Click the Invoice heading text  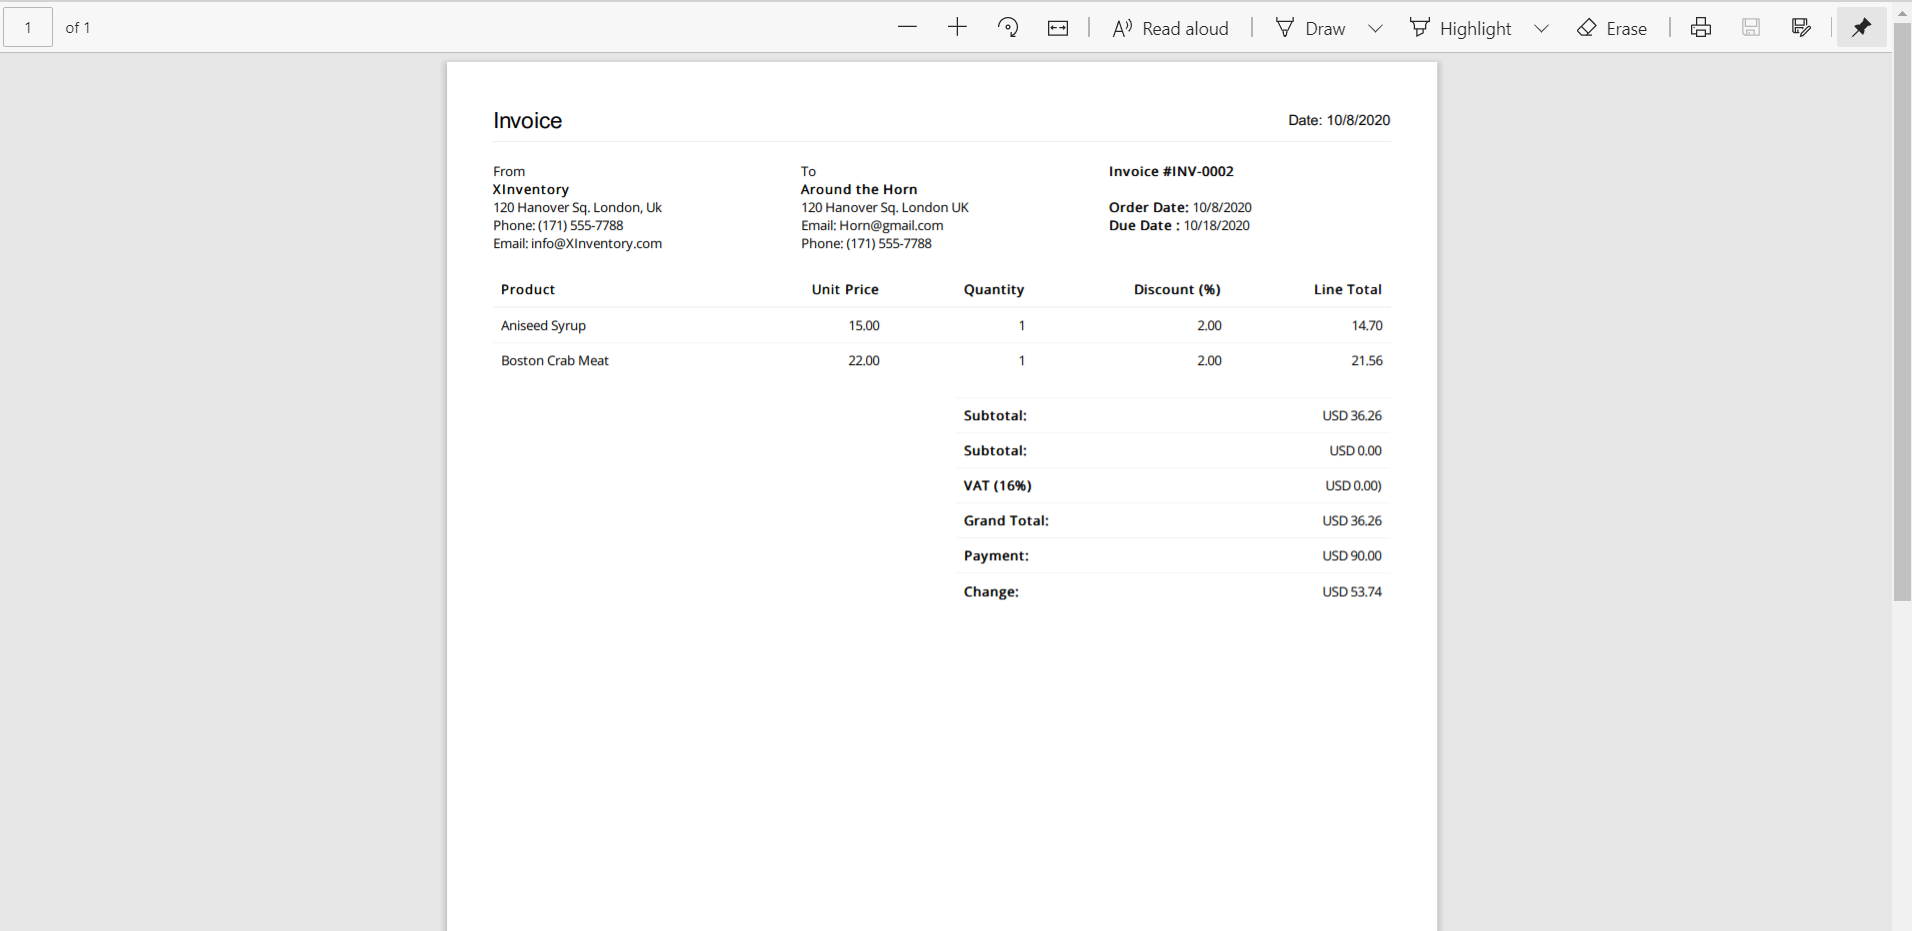pyautogui.click(x=527, y=121)
